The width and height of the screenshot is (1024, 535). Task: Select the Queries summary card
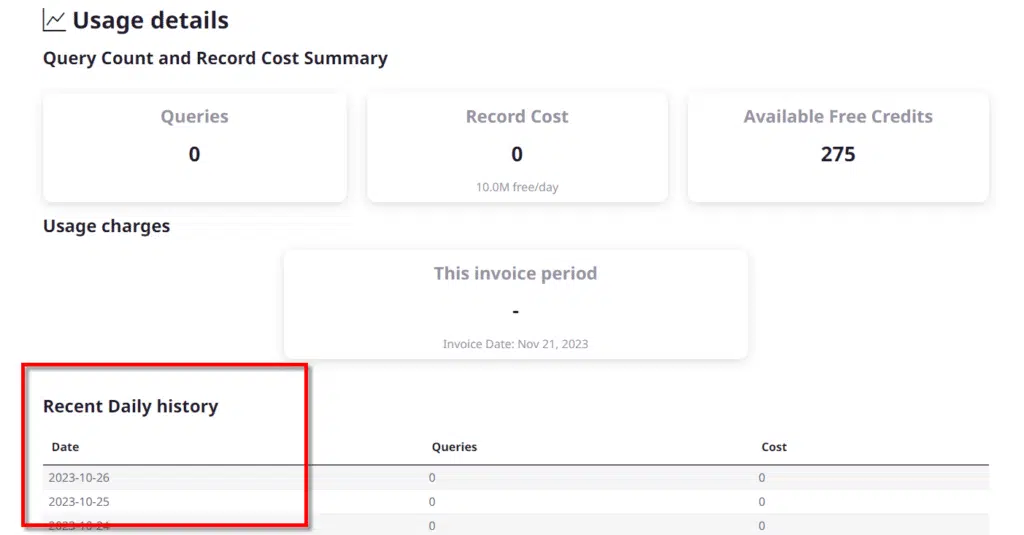point(194,146)
